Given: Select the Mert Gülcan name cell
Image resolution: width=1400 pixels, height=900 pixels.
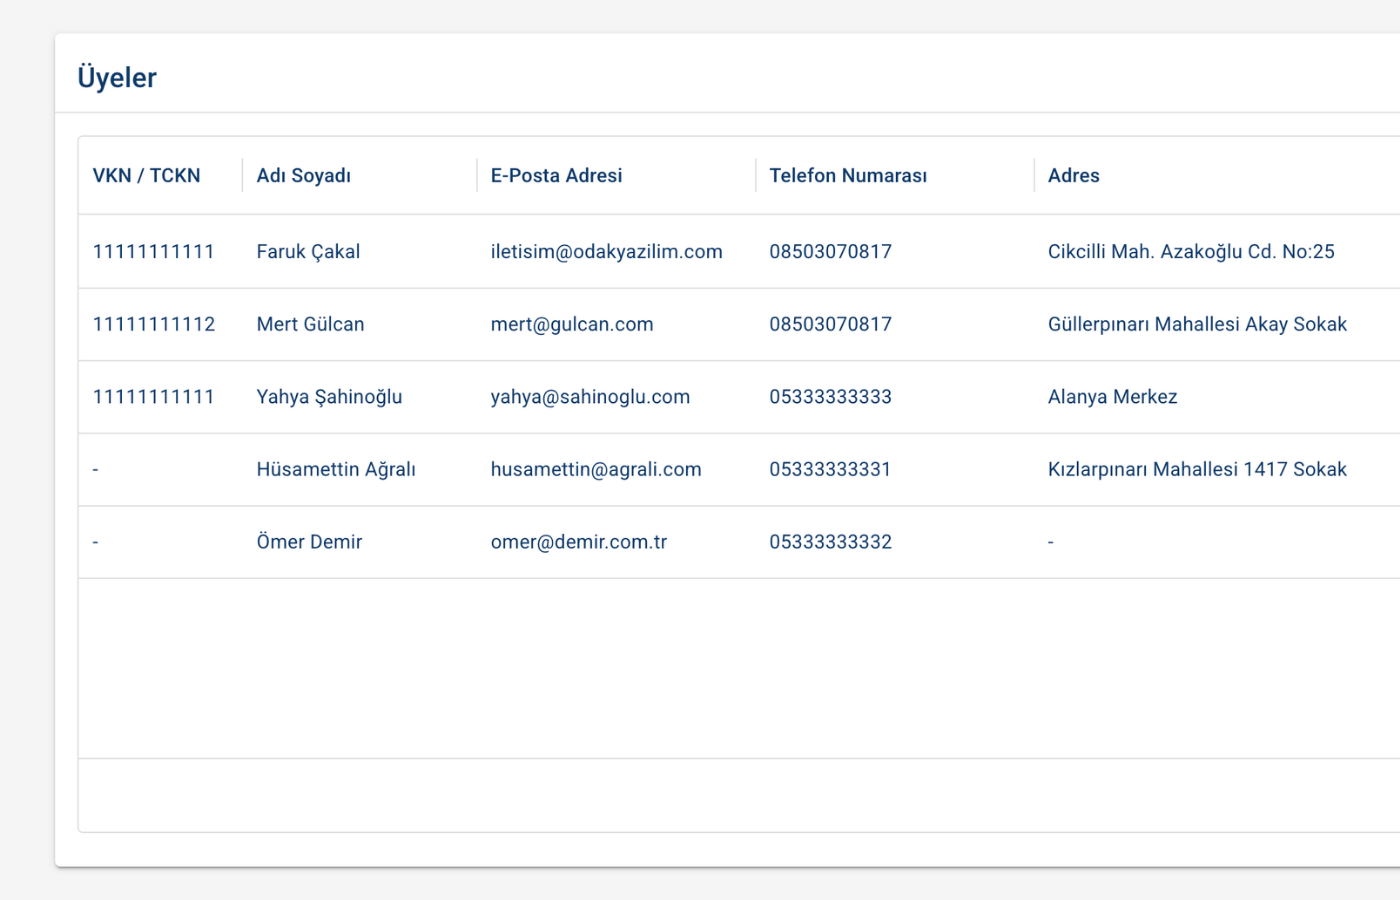Looking at the screenshot, I should [310, 324].
